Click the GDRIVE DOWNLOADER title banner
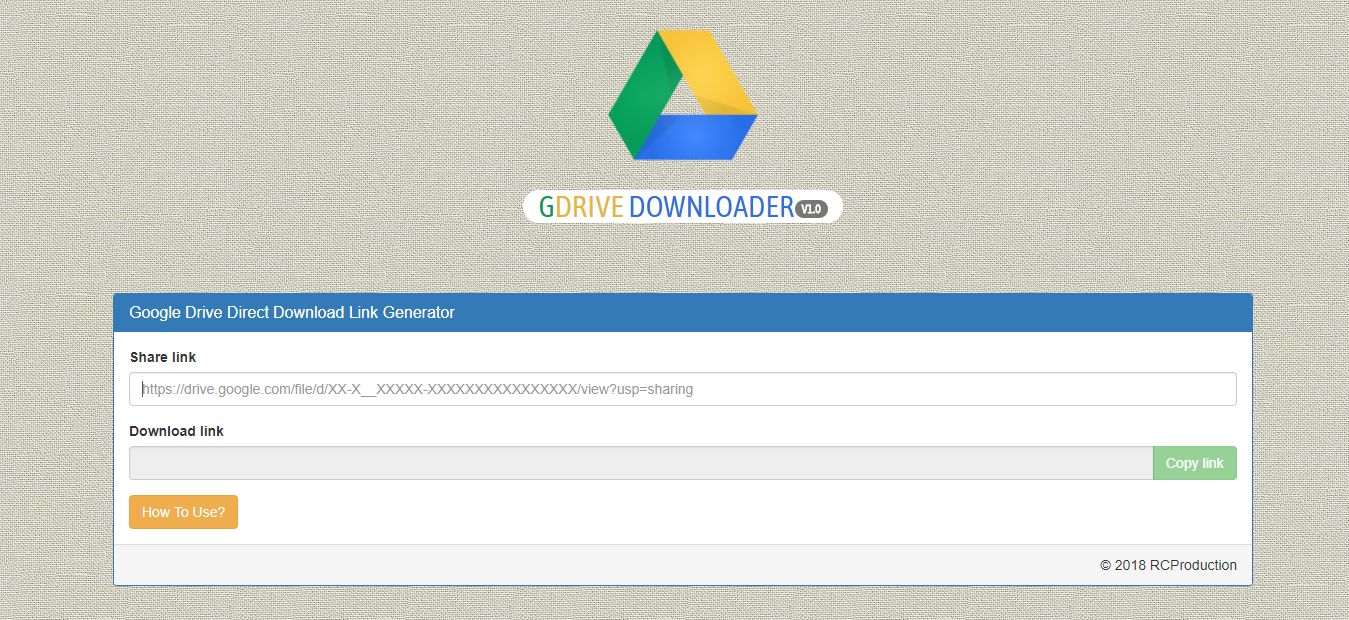This screenshot has width=1349, height=620. [682, 207]
